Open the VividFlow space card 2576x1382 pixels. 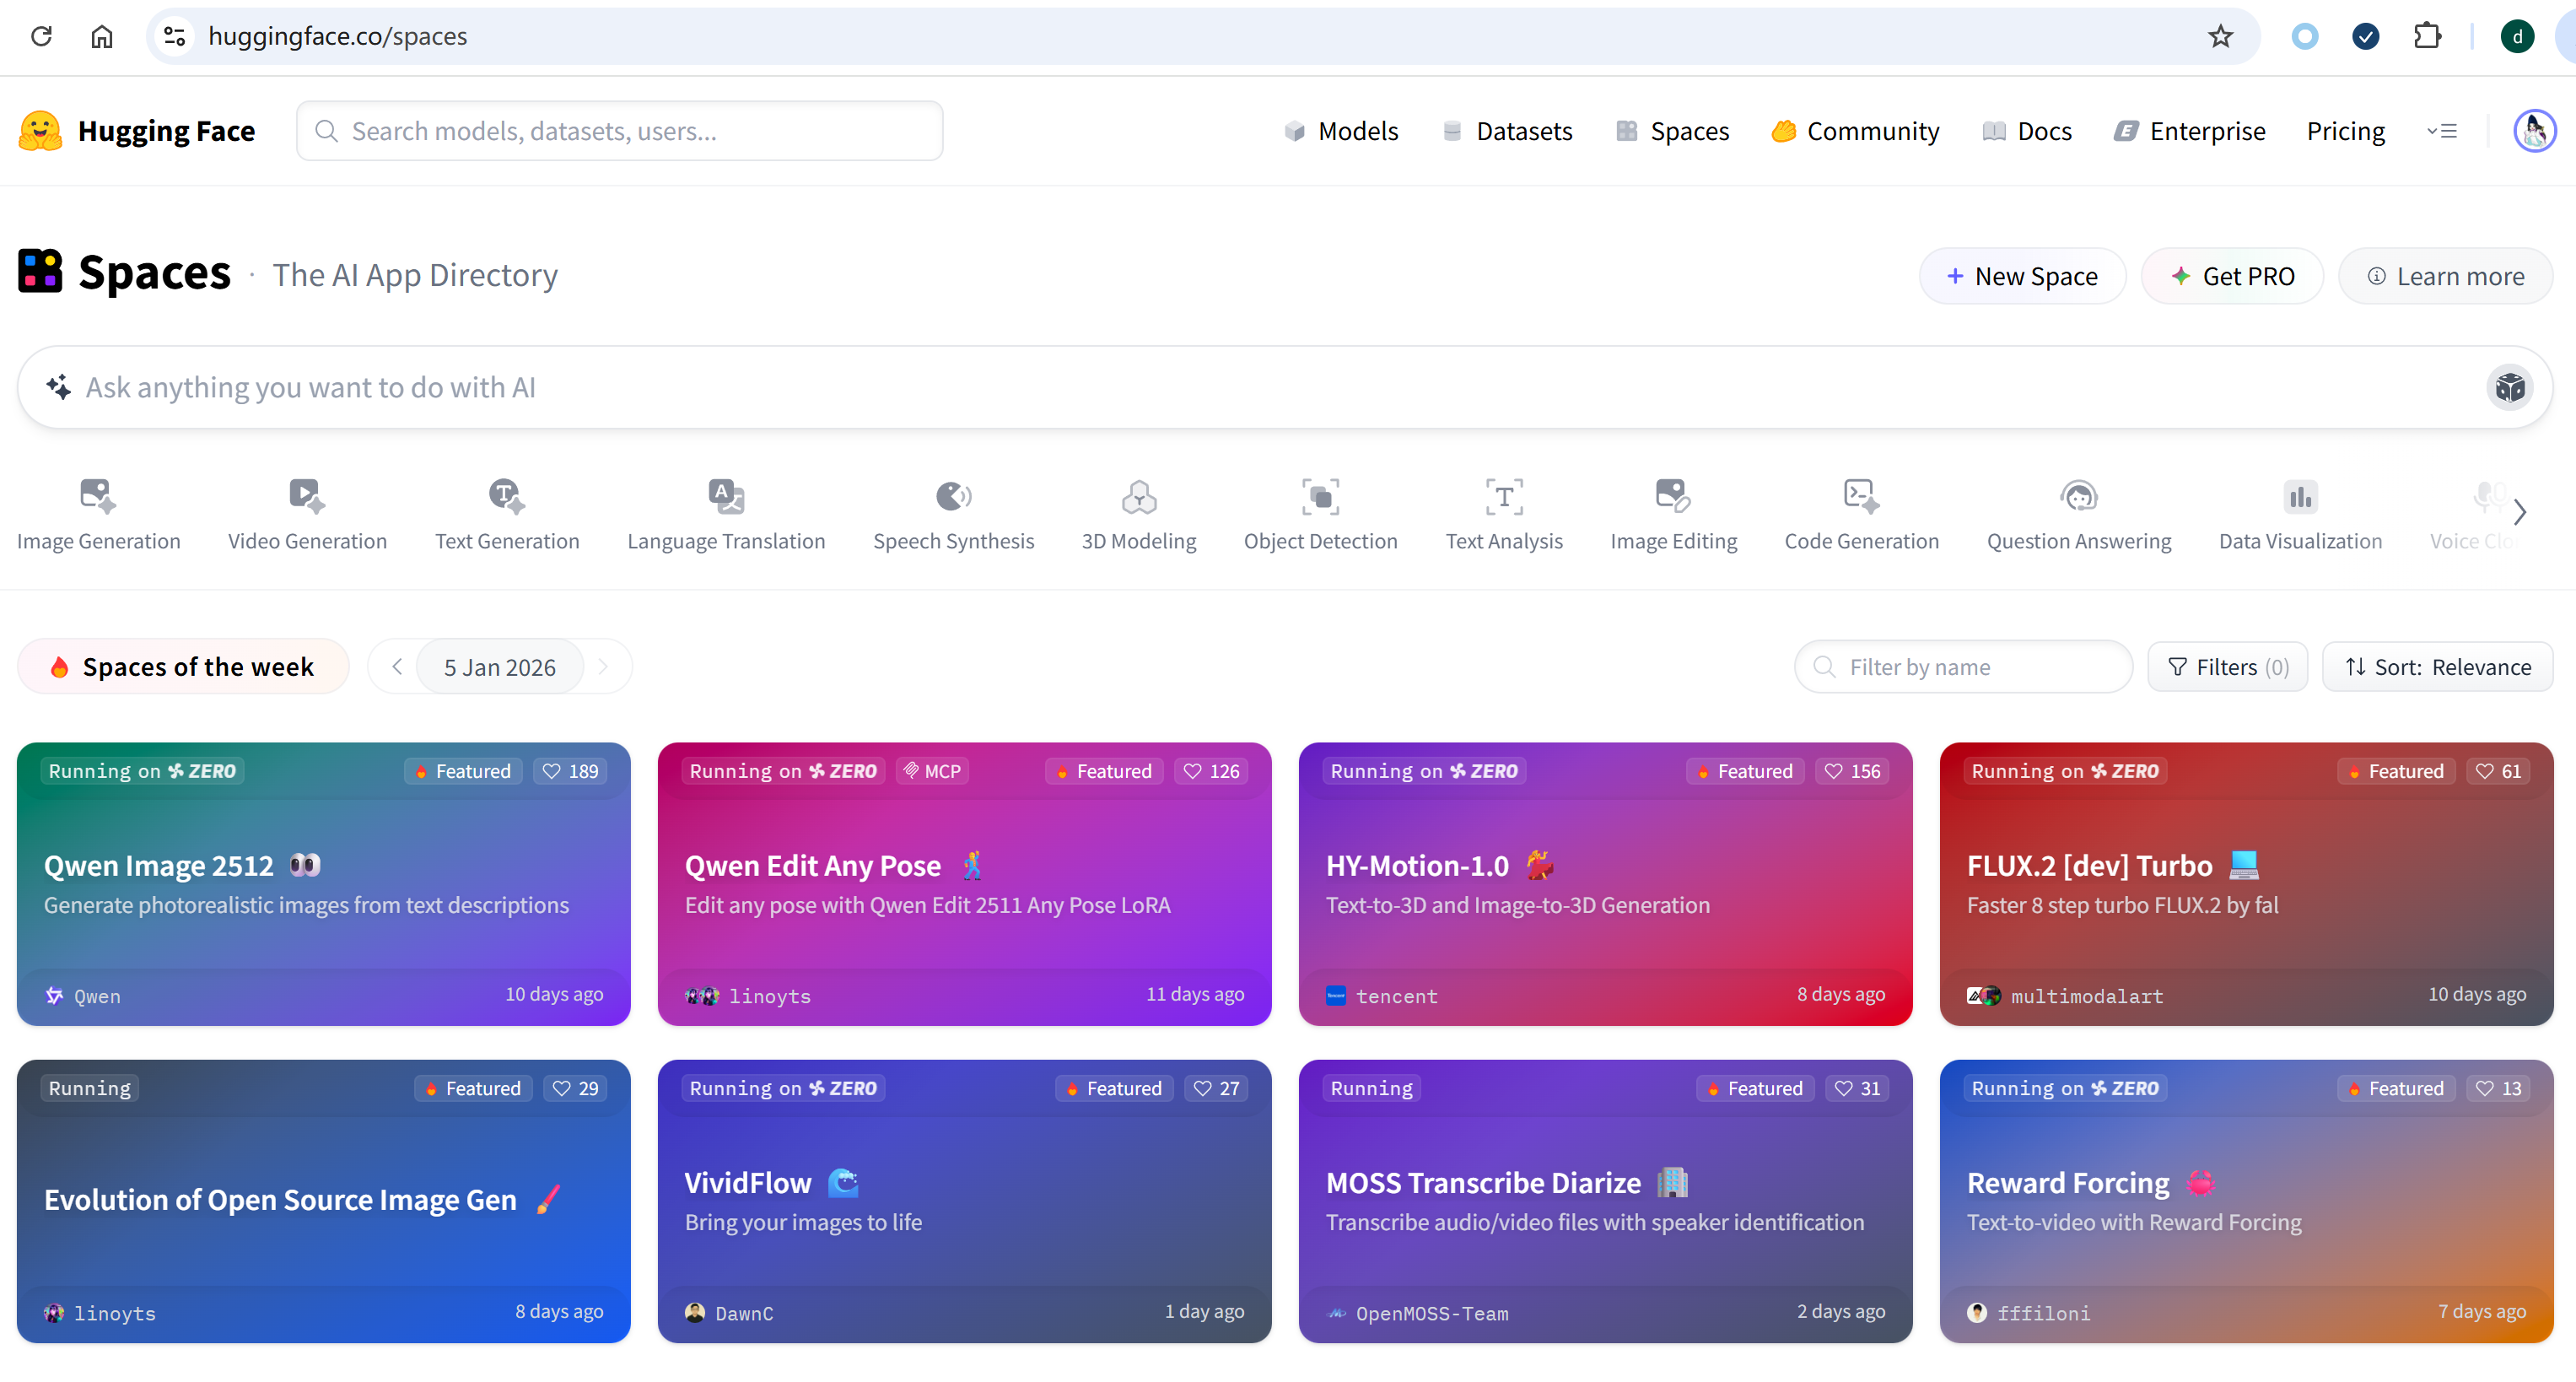tap(964, 1201)
